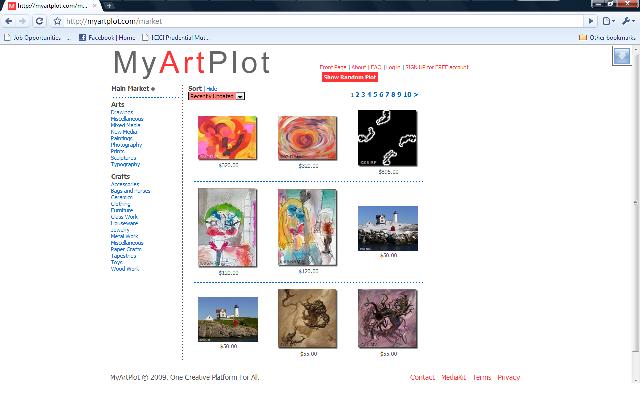Reload the page with the refresh icon
The width and height of the screenshot is (640, 400).
click(39, 21)
